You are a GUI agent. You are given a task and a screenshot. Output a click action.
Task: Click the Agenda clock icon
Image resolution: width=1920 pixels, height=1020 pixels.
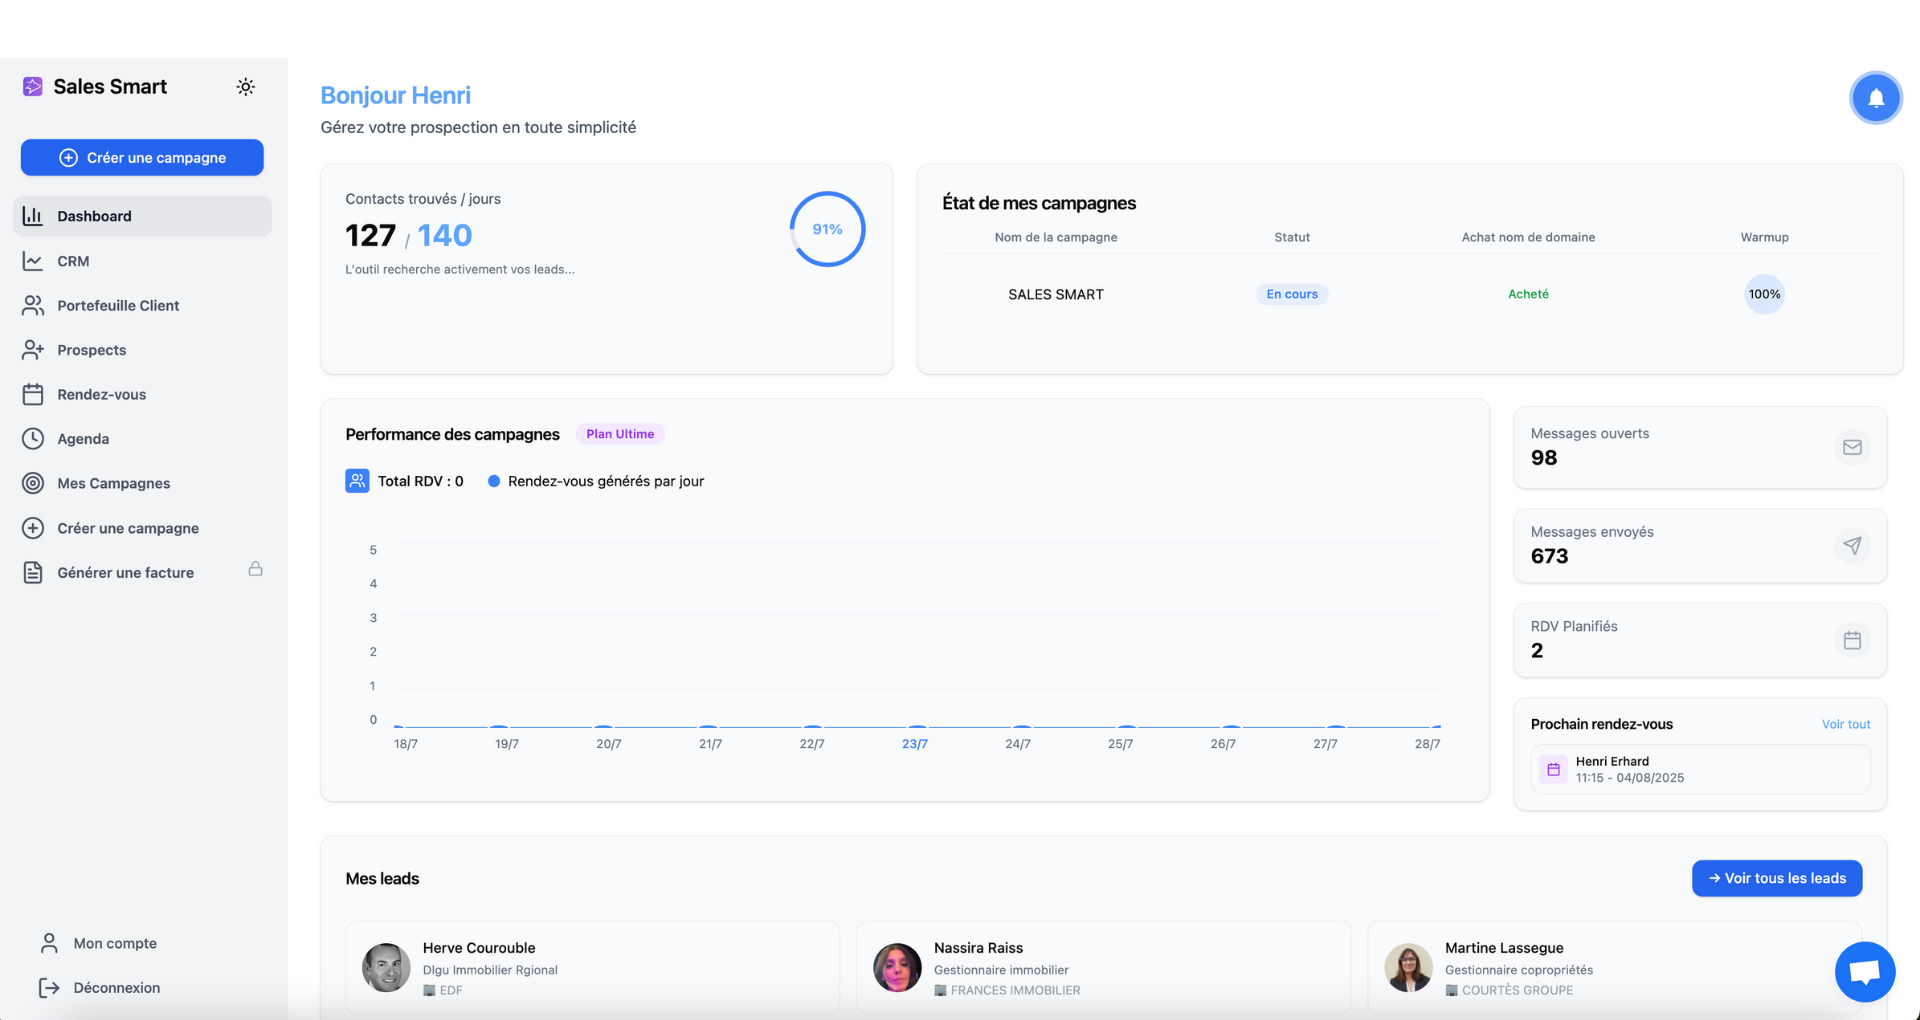pos(33,438)
